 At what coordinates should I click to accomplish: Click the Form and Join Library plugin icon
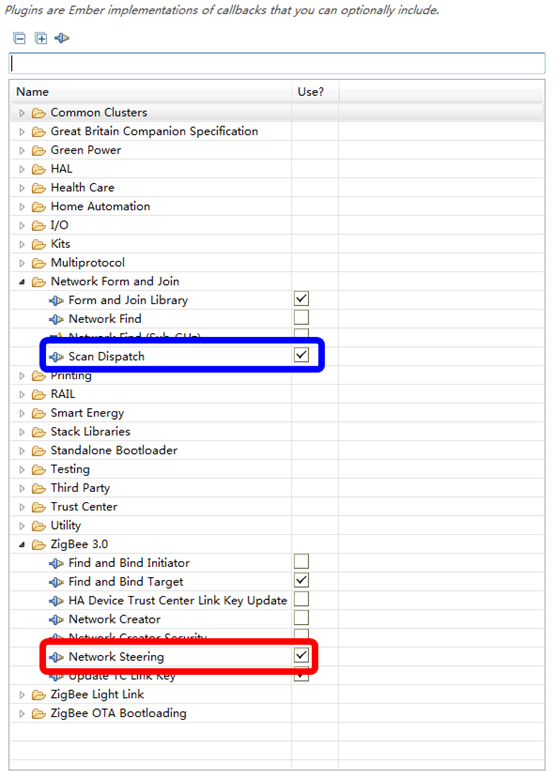pyautogui.click(x=56, y=301)
